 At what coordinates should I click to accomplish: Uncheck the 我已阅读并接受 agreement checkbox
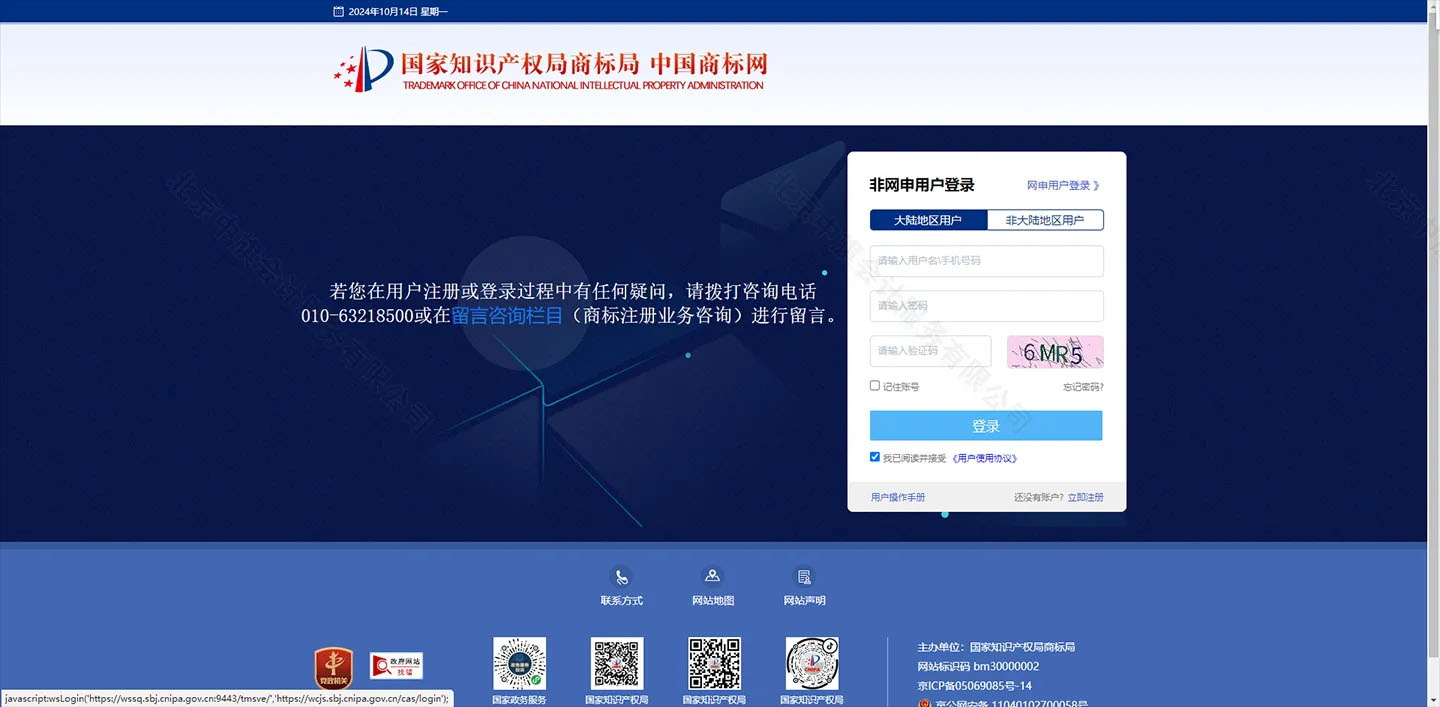874,456
